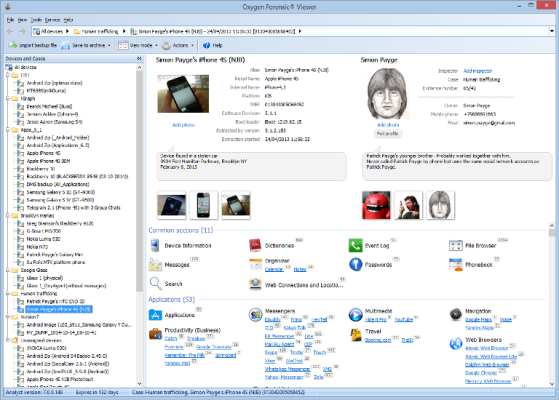This screenshot has width=559, height=400.
Task: Click the device tree vertical scrollbar
Action: point(139,182)
